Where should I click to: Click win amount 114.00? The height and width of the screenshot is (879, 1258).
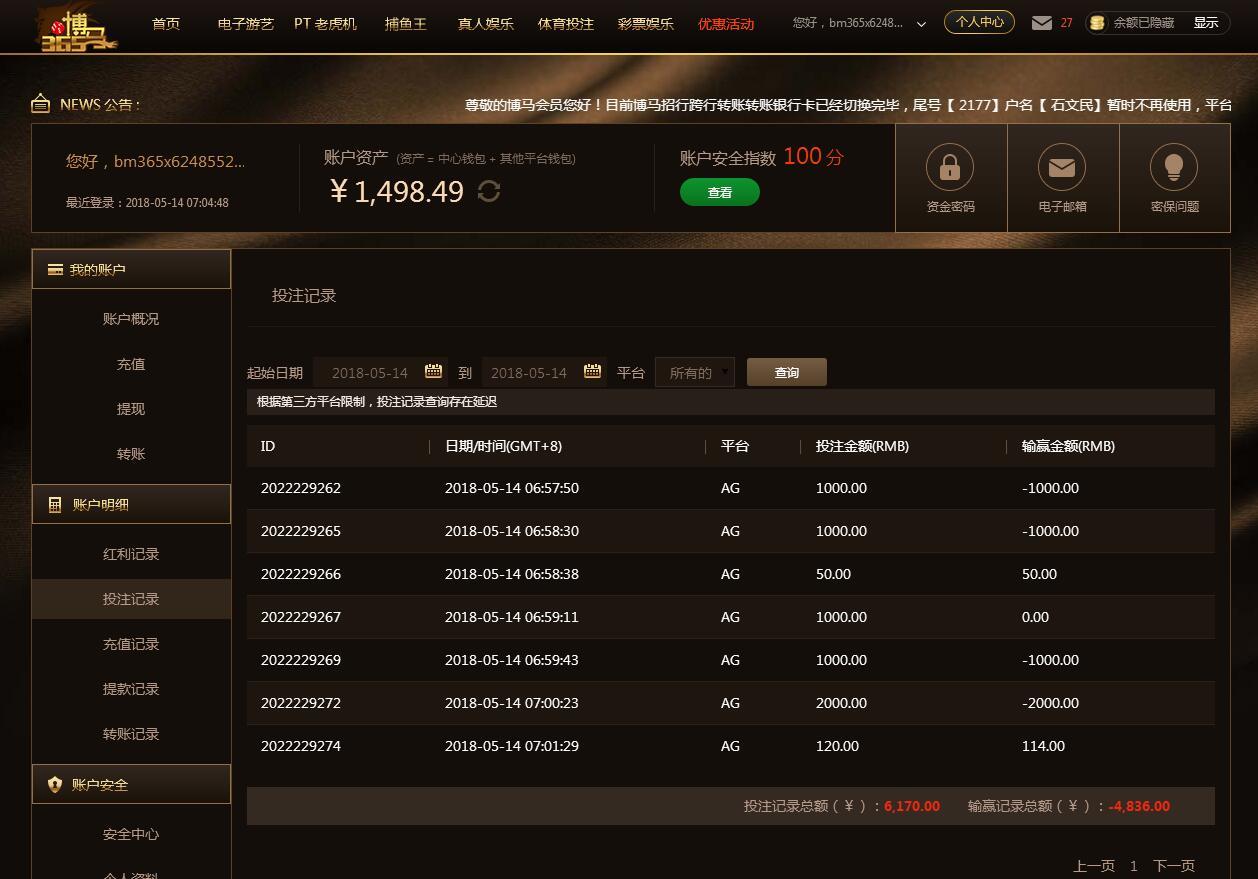pos(1043,746)
